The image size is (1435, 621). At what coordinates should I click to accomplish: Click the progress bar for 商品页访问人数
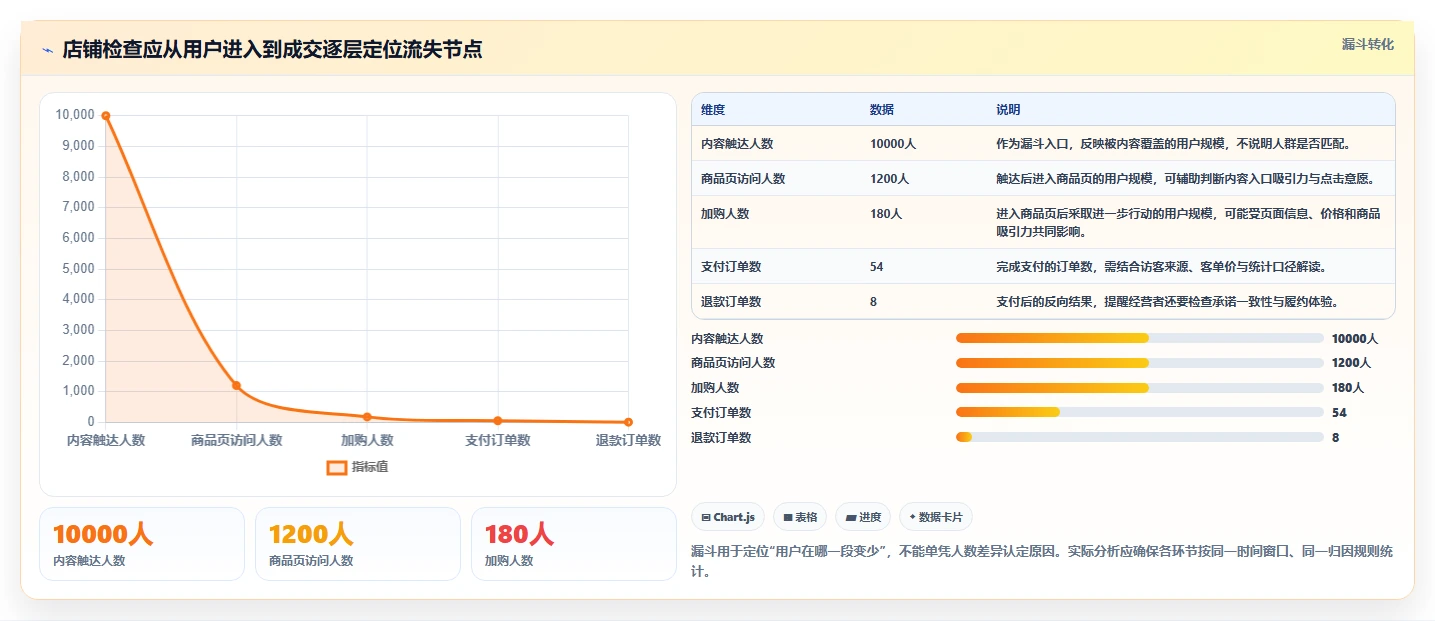(1140, 363)
